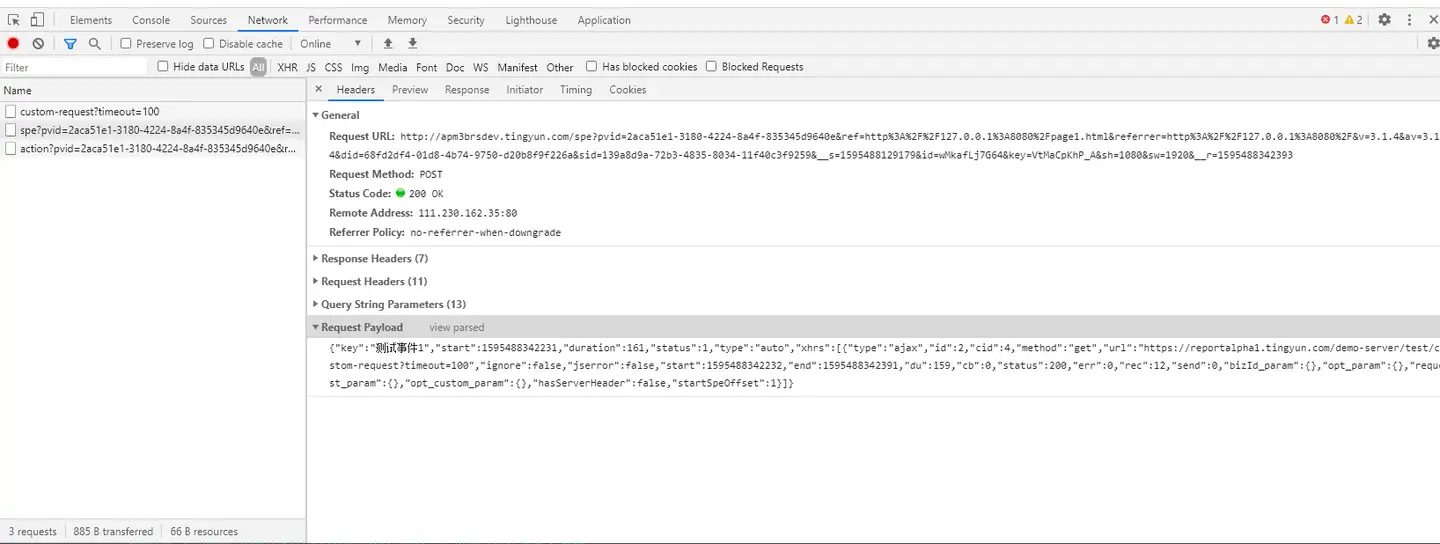Image resolution: width=1440 pixels, height=544 pixels.
Task: Open the Preview tab of request
Action: point(409,90)
